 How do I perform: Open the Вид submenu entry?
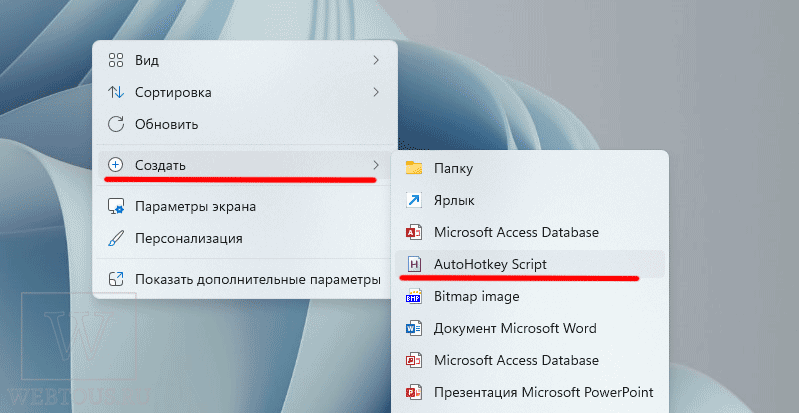[245, 60]
